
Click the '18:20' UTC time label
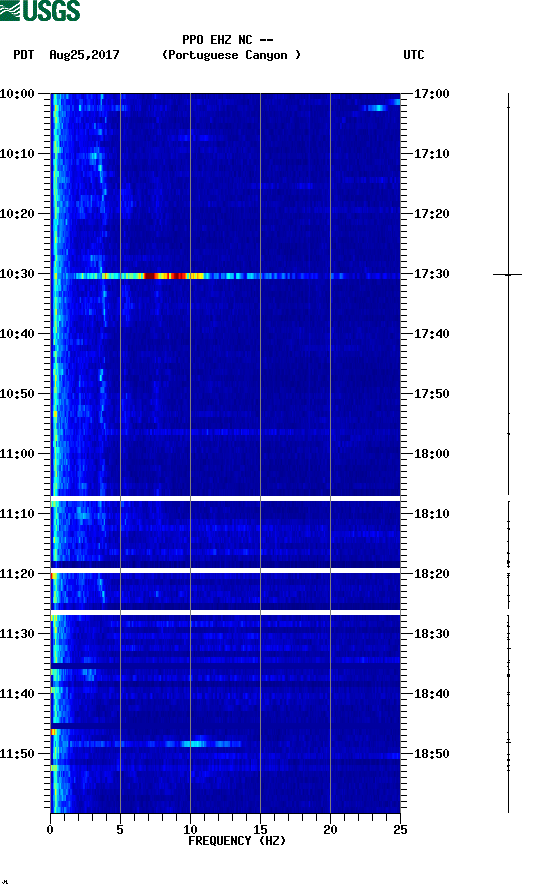click(x=431, y=574)
